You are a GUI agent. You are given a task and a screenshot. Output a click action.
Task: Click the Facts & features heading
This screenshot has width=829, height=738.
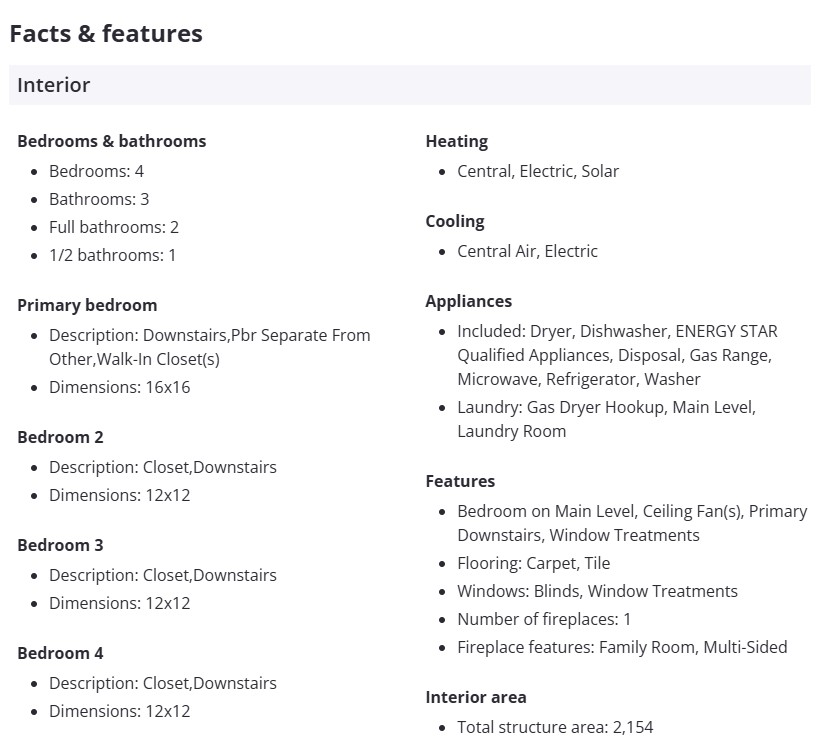pyautogui.click(x=106, y=34)
